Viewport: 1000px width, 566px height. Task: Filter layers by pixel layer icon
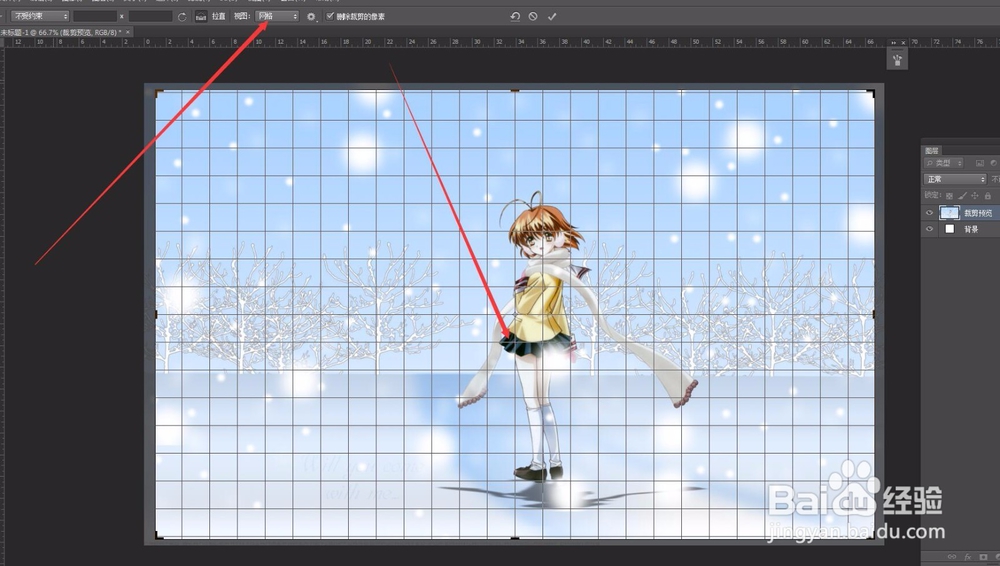(x=980, y=163)
